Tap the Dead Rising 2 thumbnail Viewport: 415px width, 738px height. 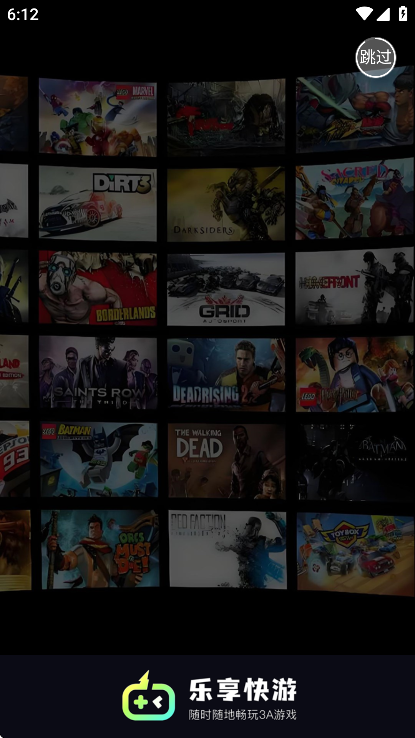227,375
